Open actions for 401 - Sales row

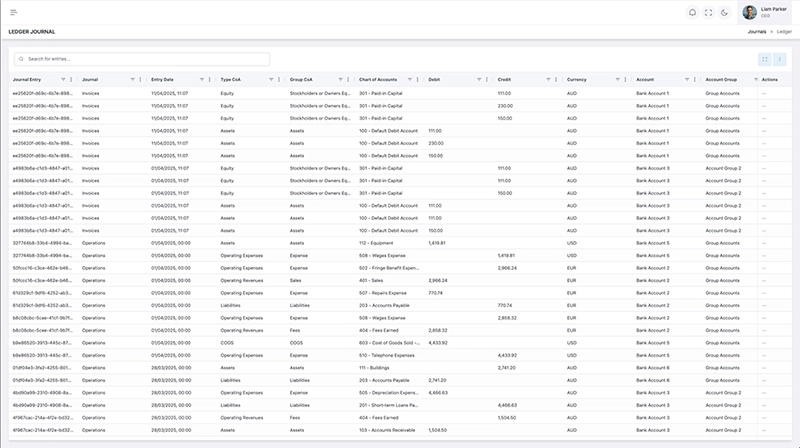[x=764, y=281]
